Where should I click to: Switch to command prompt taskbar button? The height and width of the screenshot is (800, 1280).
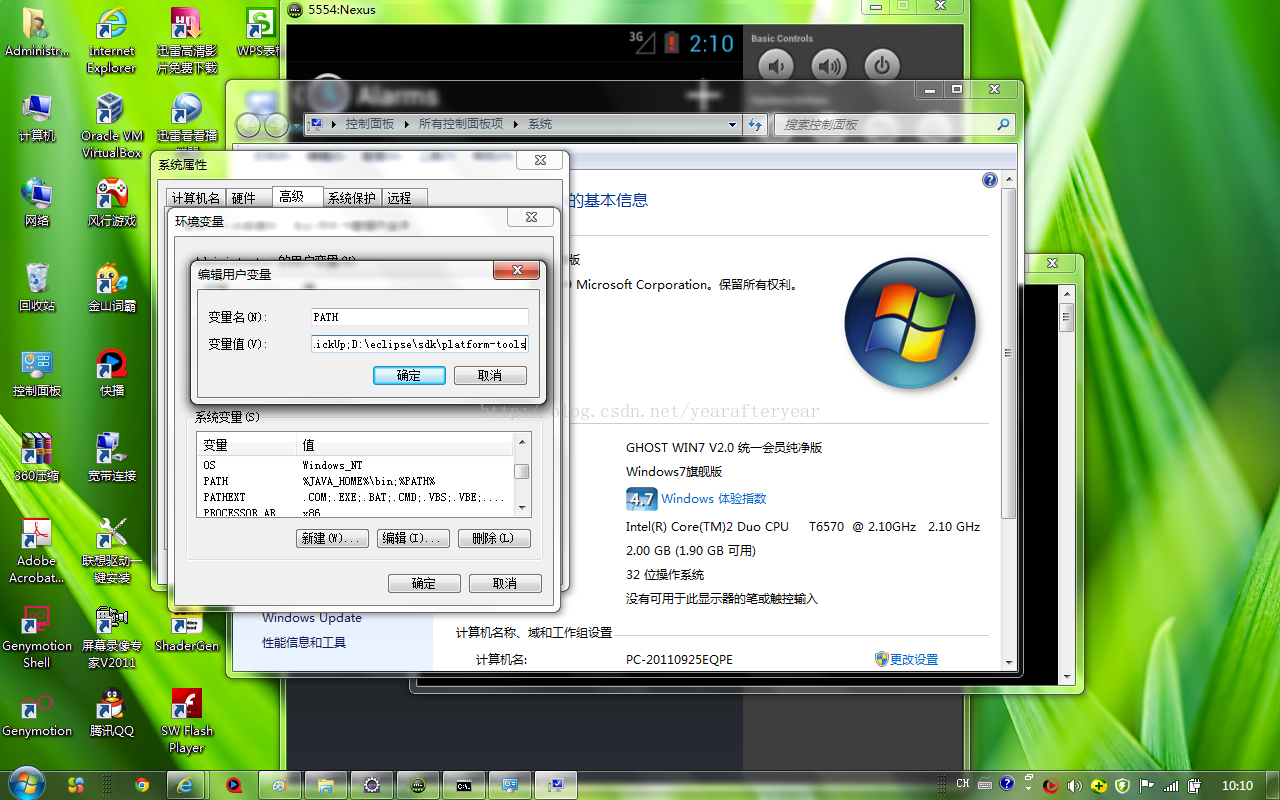464,785
